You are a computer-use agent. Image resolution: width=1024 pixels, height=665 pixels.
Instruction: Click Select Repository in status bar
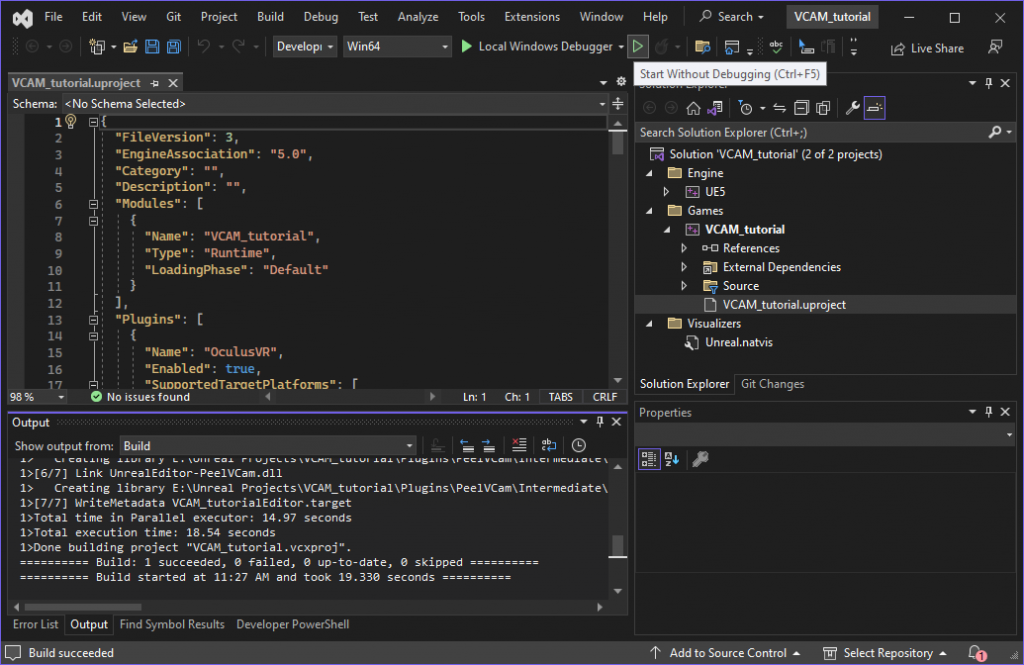[x=885, y=653]
